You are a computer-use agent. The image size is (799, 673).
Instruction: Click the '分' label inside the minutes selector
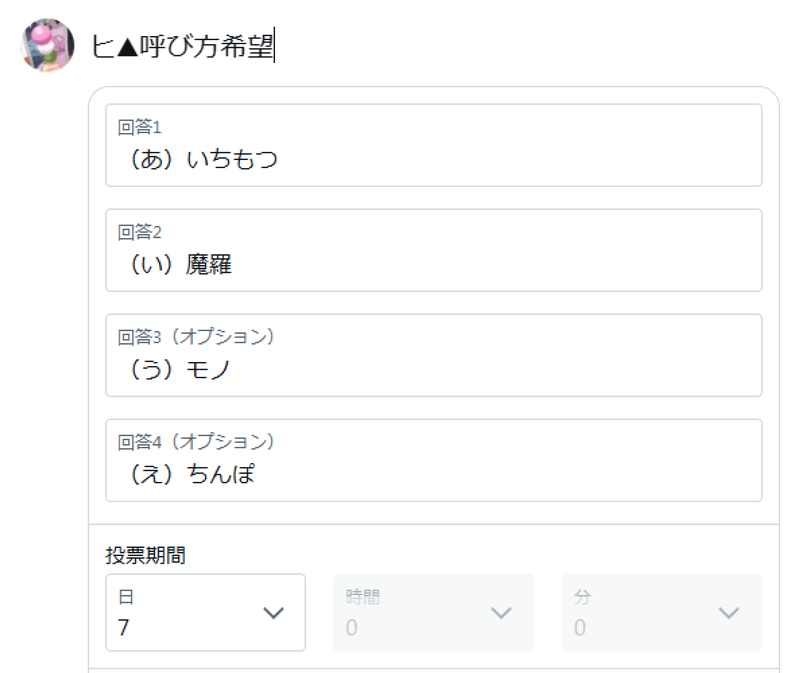click(x=582, y=597)
